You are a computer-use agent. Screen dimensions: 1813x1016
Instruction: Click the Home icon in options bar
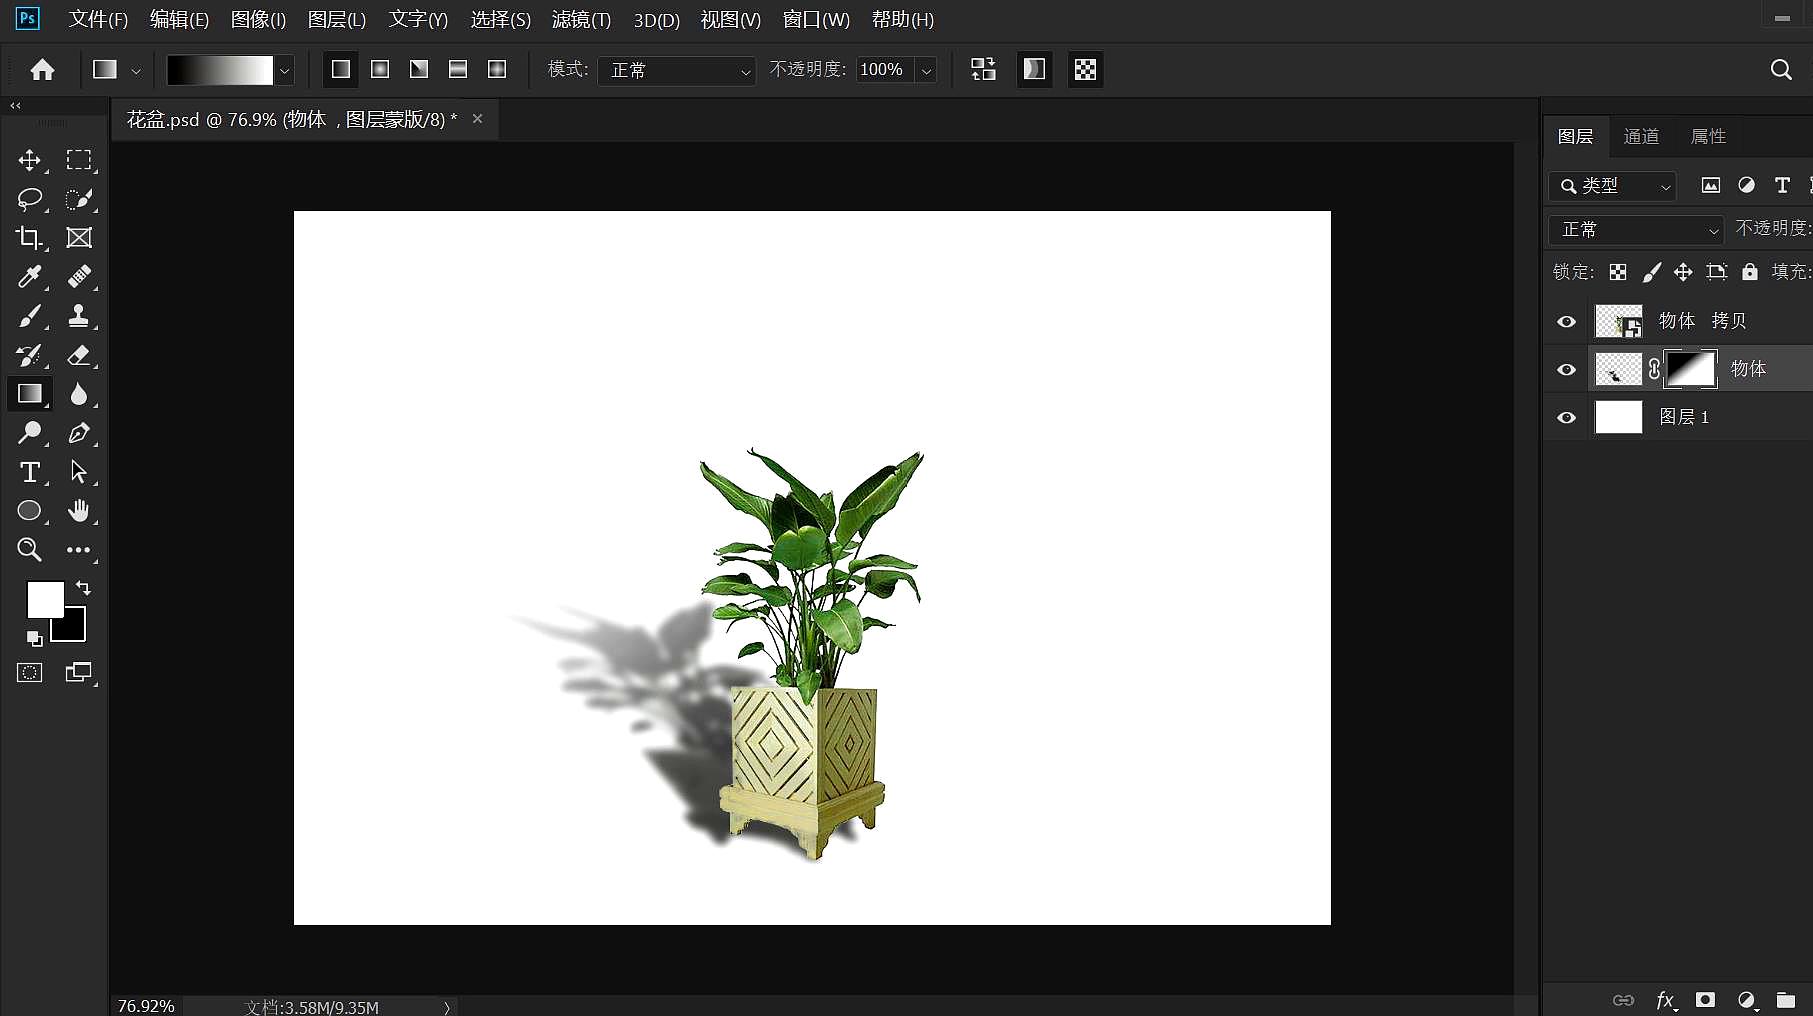click(42, 69)
